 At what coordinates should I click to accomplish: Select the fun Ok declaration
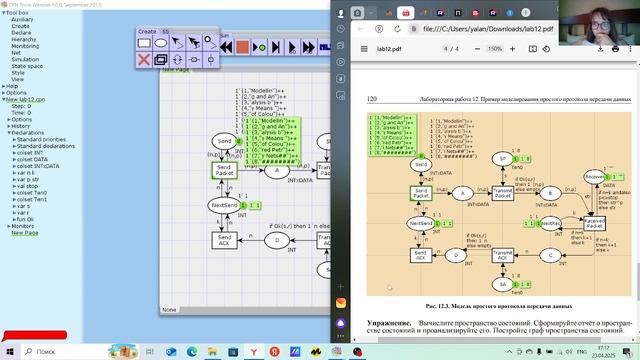pyautogui.click(x=25, y=219)
